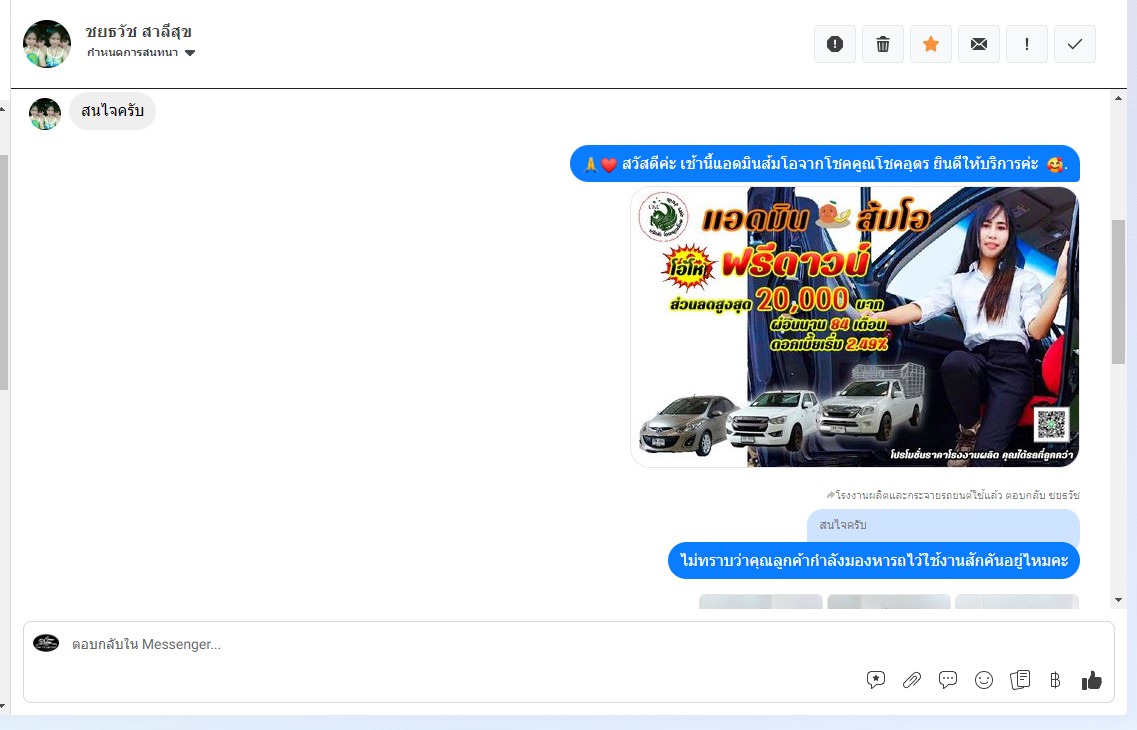The width and height of the screenshot is (1137, 730).
Task: Open กำหนดการสนทนา dropdown arrow
Action: pyautogui.click(x=190, y=53)
